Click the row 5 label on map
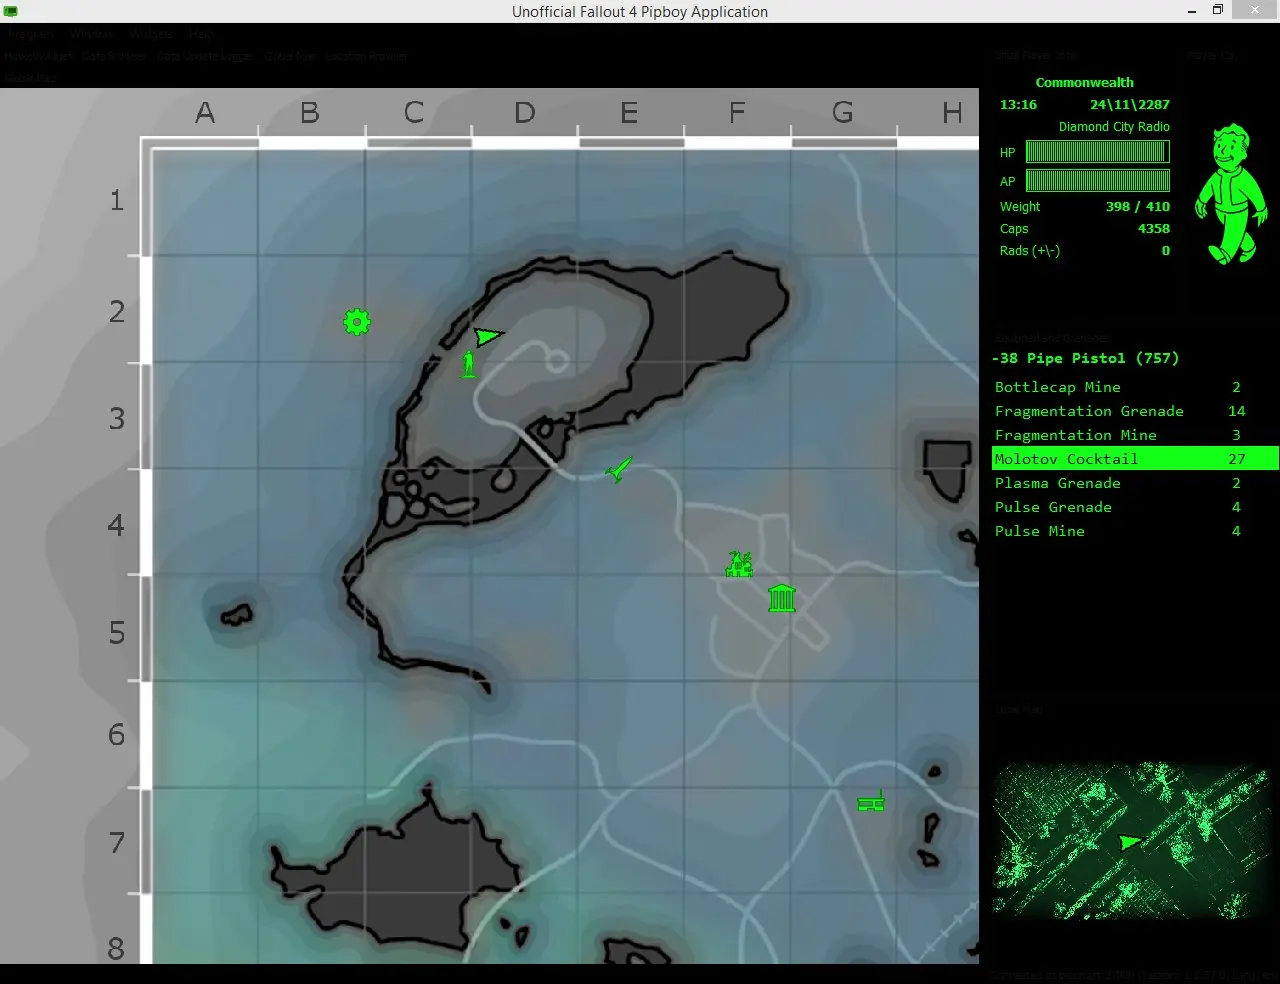 pyautogui.click(x=116, y=633)
